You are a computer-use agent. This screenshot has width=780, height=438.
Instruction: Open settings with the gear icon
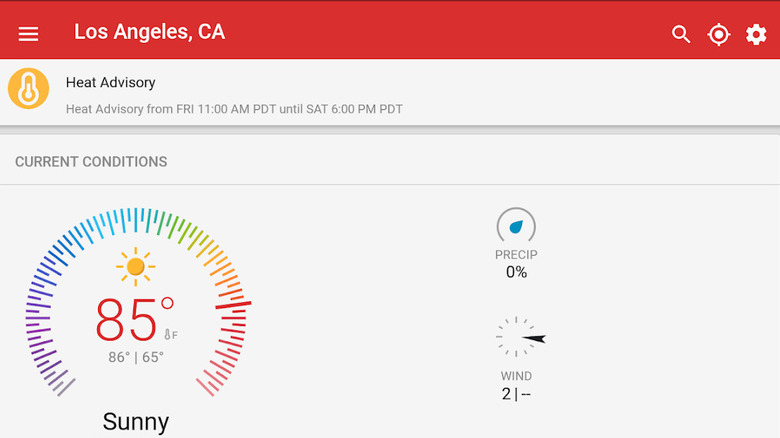point(756,34)
